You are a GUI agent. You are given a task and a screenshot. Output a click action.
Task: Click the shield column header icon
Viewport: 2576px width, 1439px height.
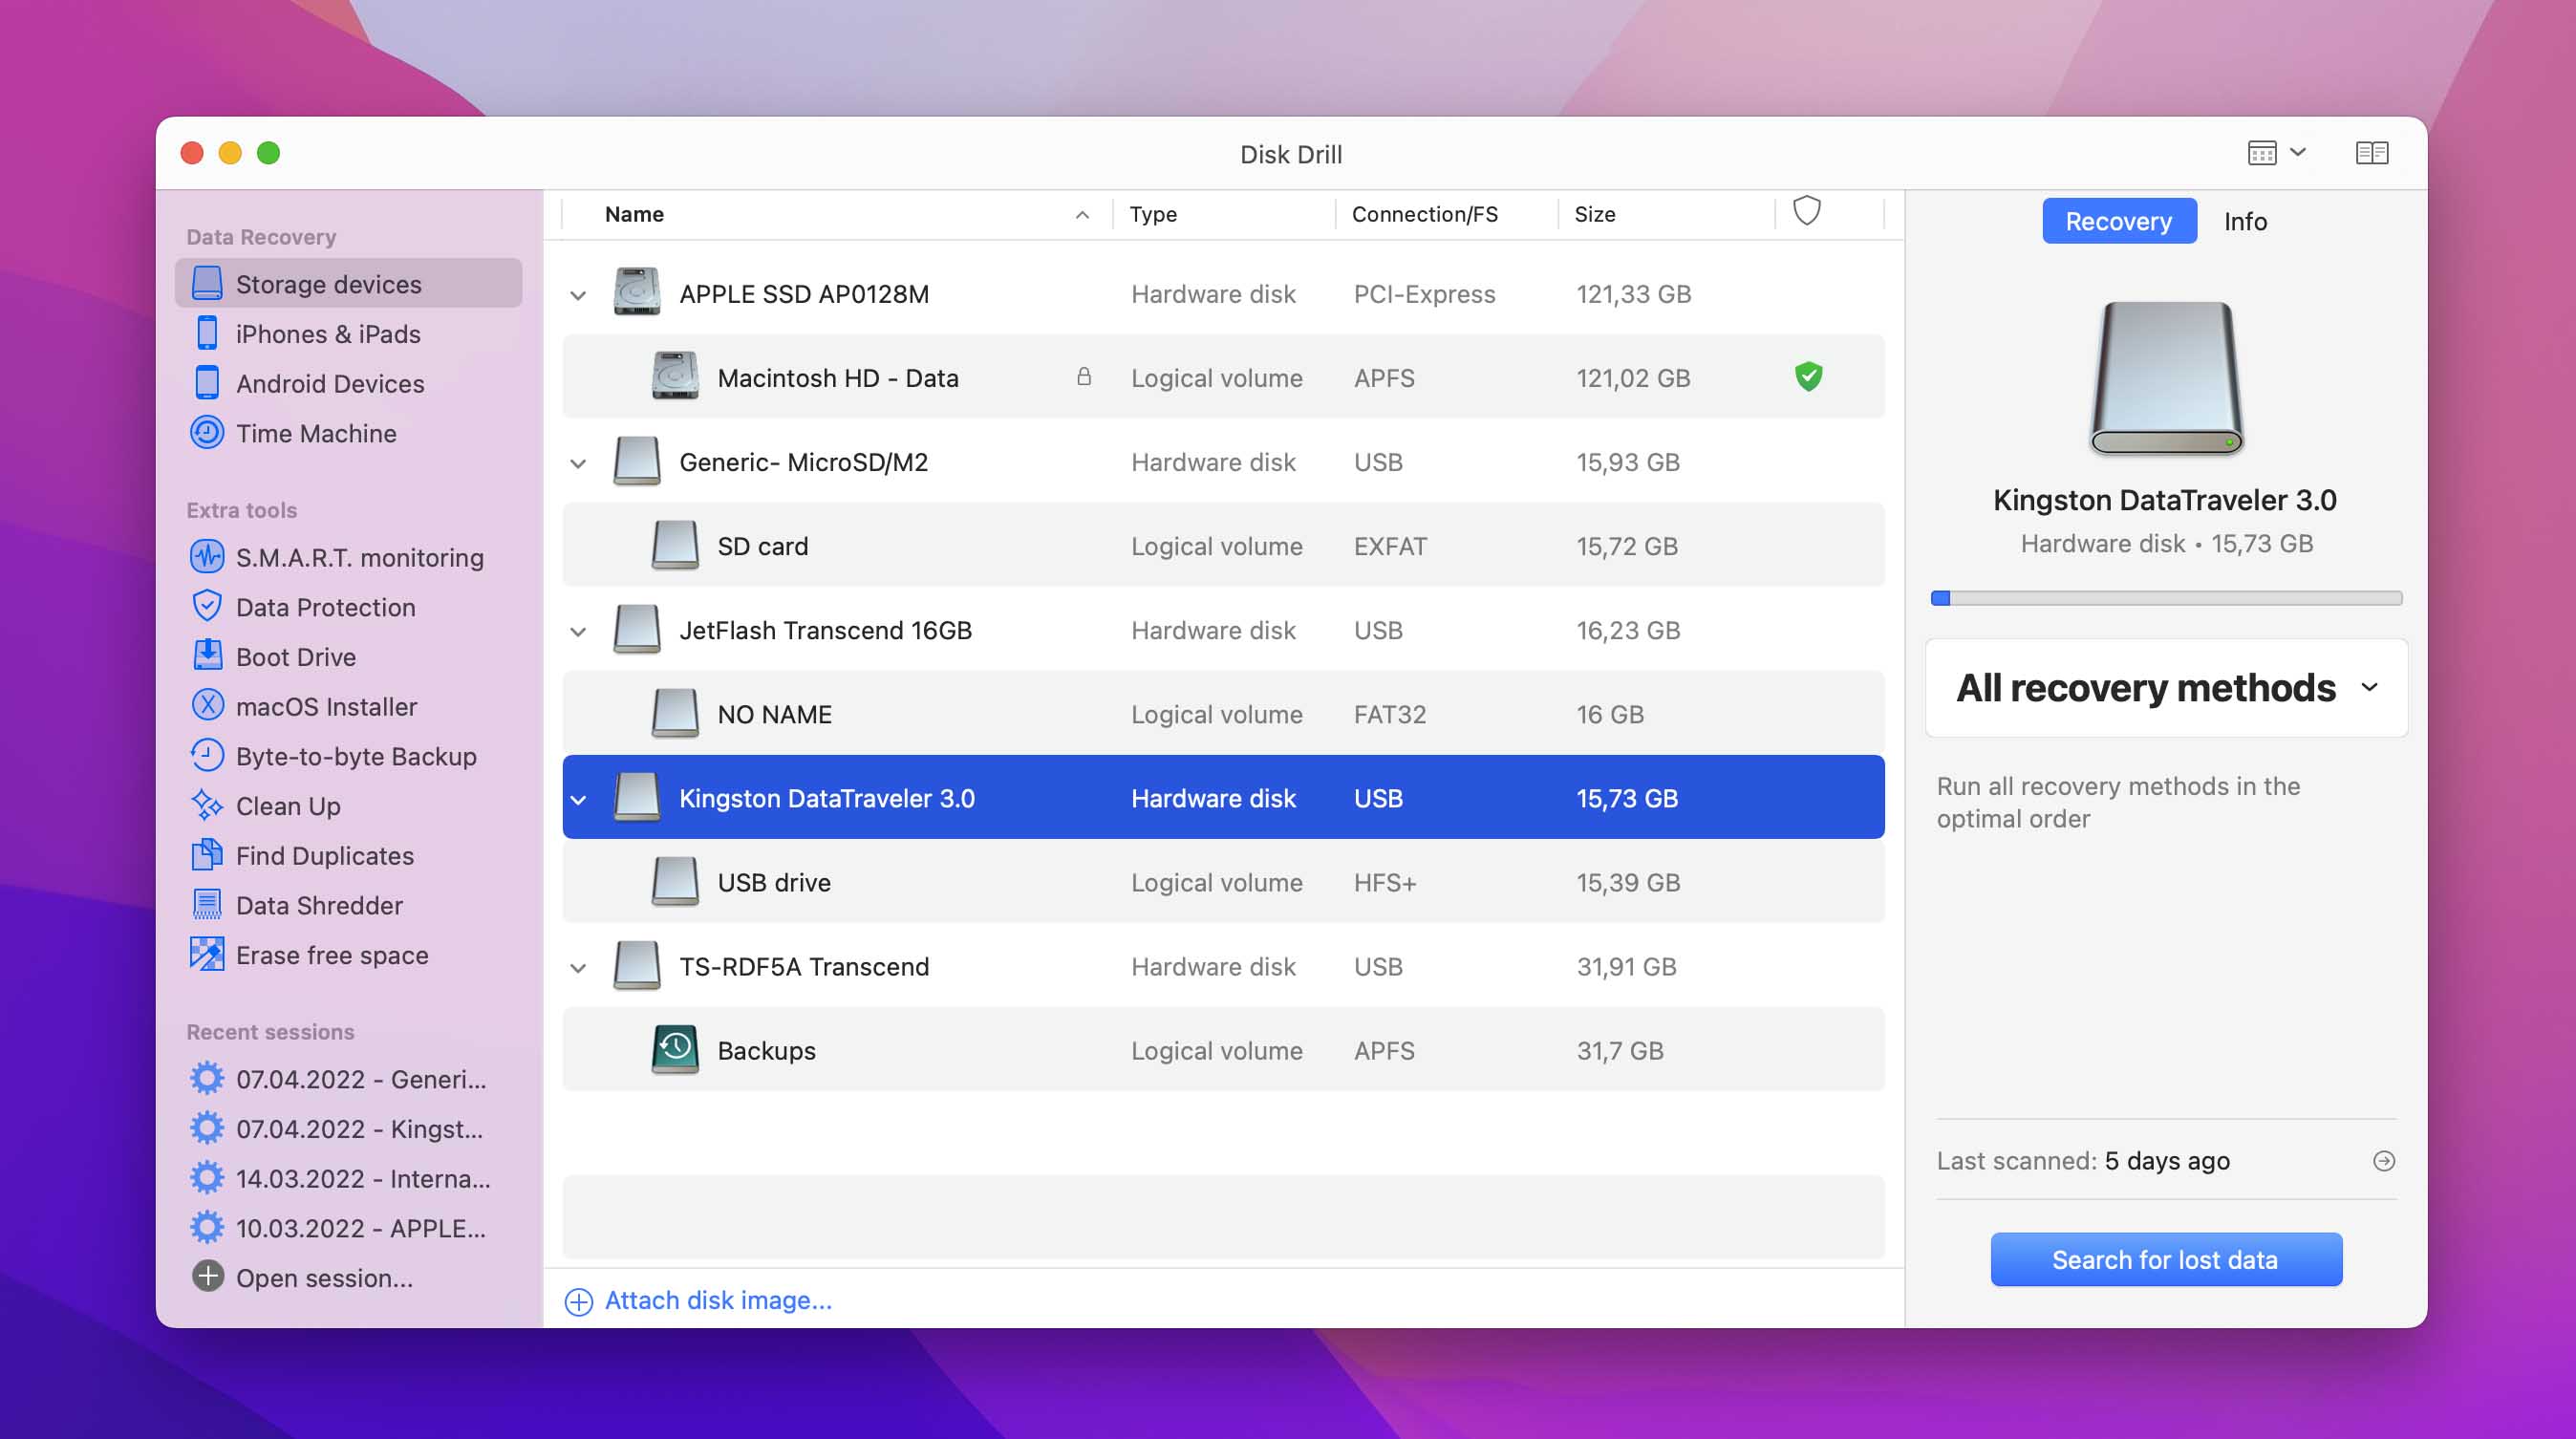pyautogui.click(x=1806, y=211)
